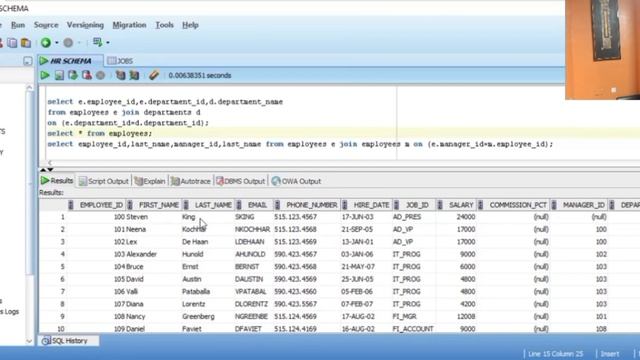Select the Autotrace tab
This screenshot has width=640, height=360.
pos(191,181)
